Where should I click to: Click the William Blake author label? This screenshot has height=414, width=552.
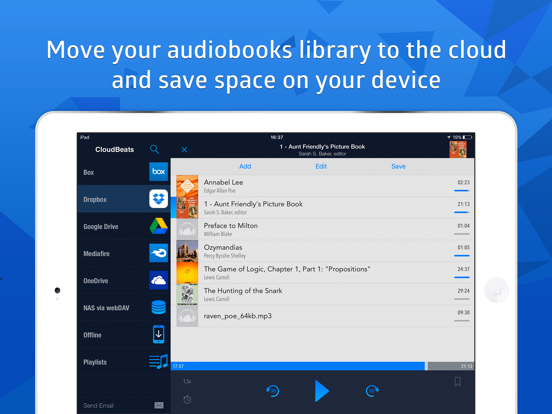[218, 234]
